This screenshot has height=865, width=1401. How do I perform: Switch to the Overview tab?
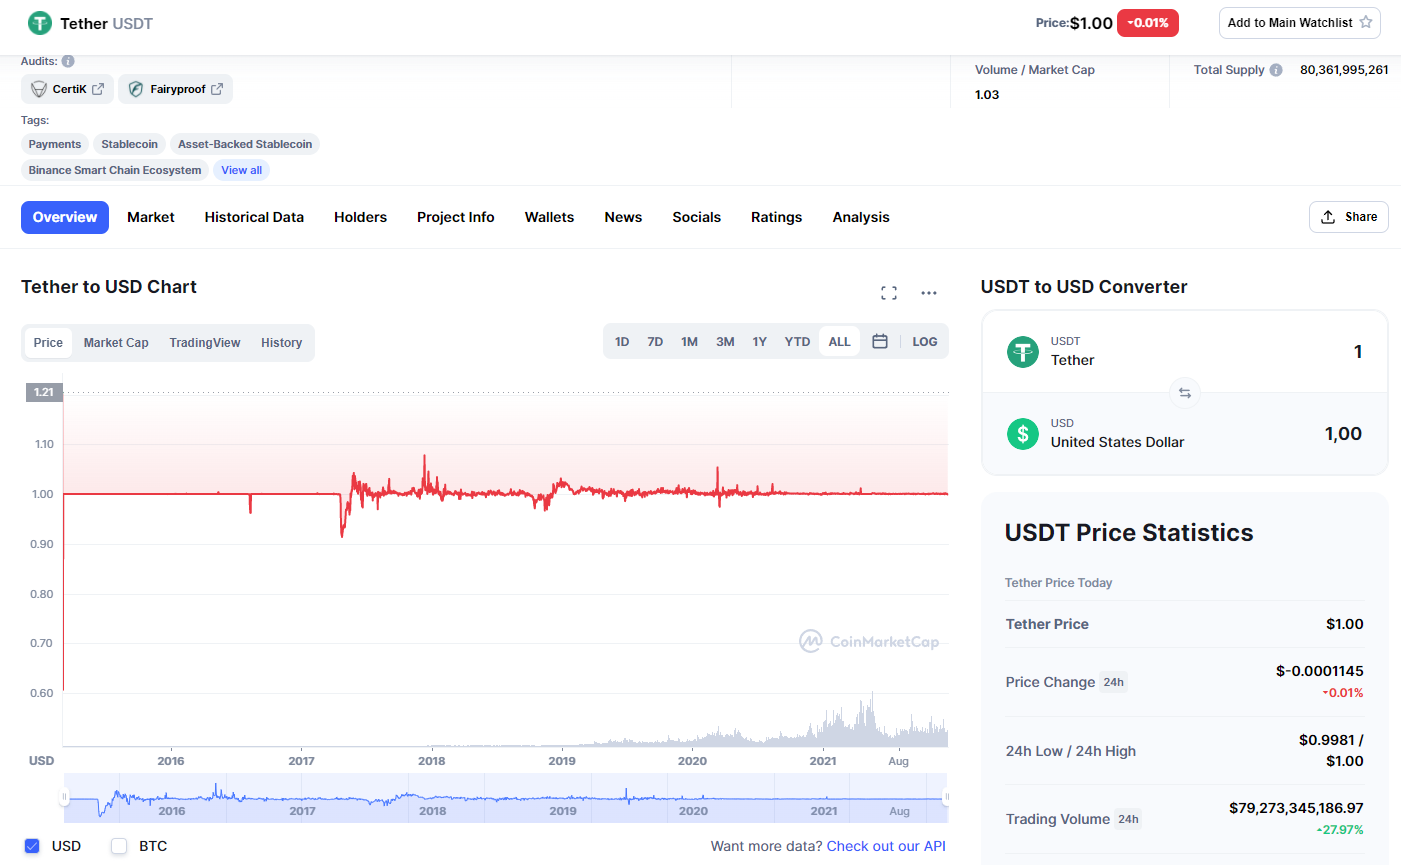coord(65,217)
